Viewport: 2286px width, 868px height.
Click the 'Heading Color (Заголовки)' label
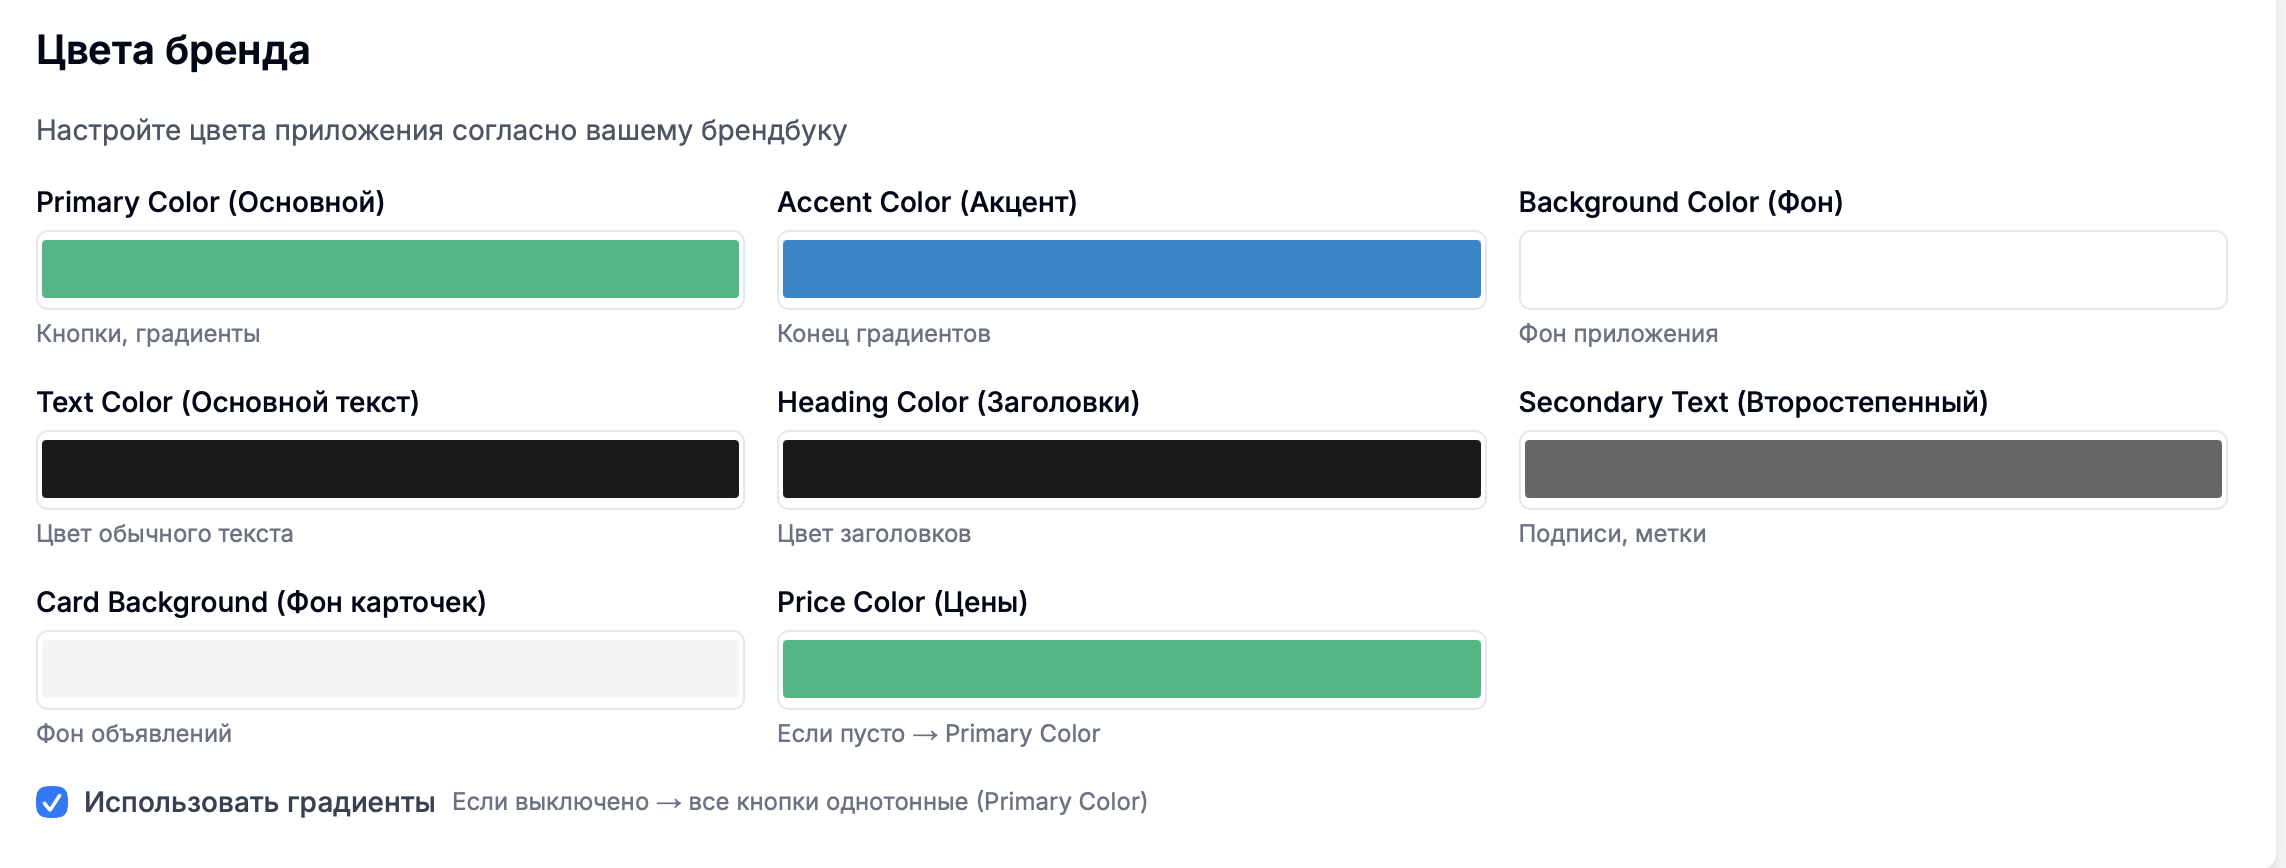coord(958,402)
